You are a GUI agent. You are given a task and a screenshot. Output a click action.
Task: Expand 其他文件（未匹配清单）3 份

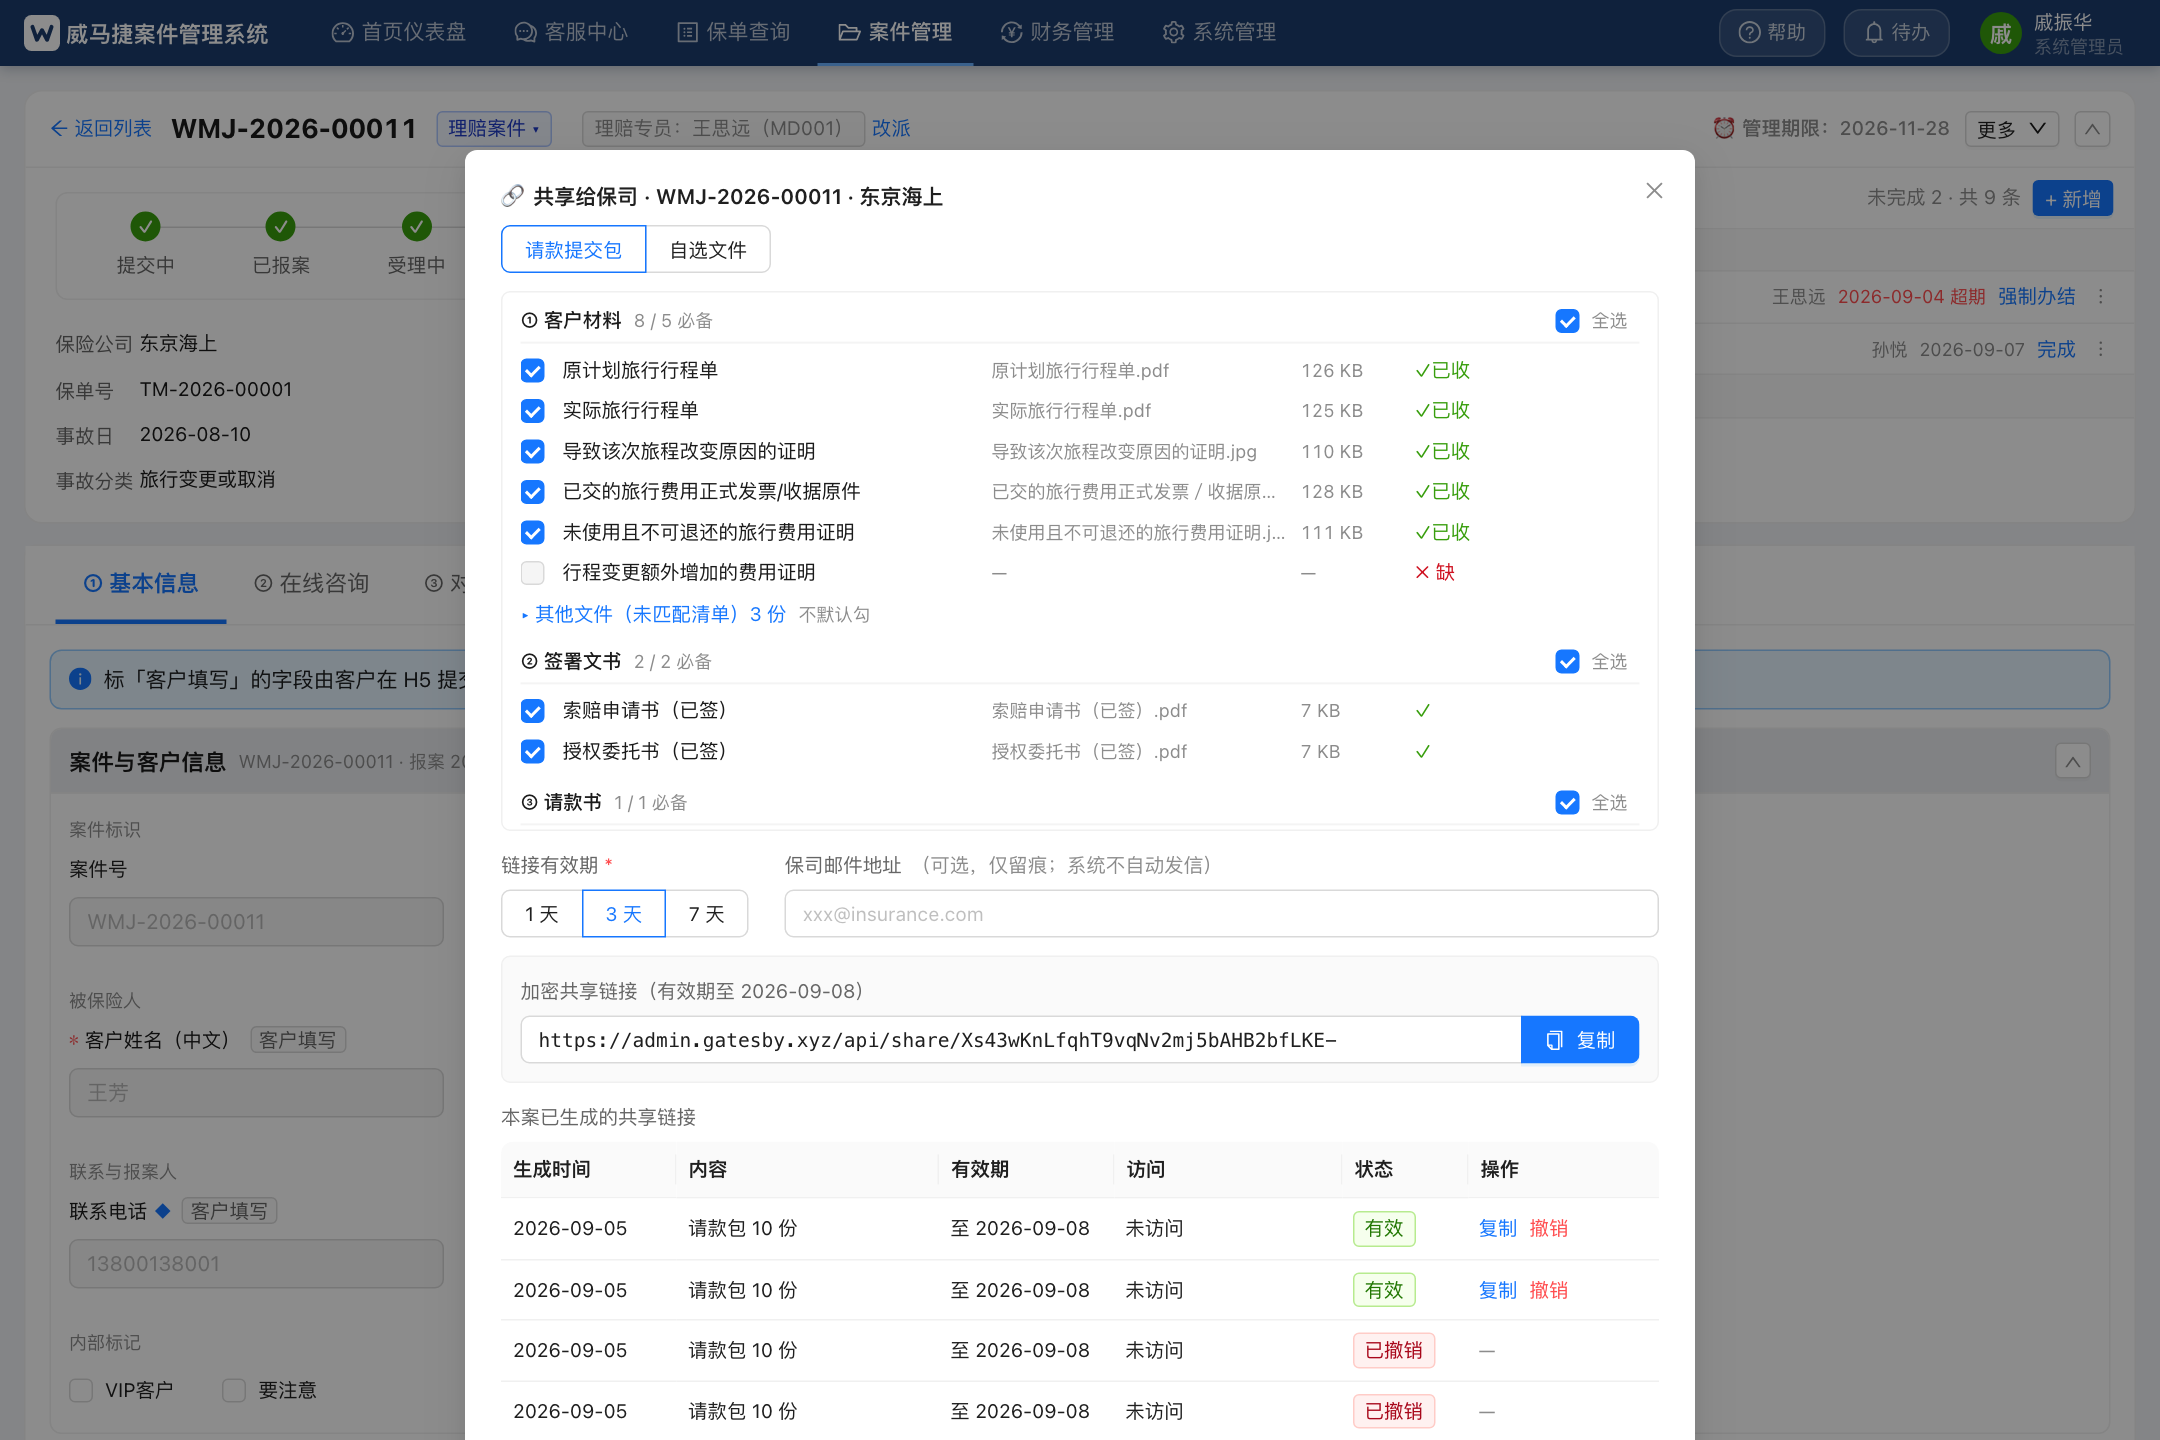point(654,614)
